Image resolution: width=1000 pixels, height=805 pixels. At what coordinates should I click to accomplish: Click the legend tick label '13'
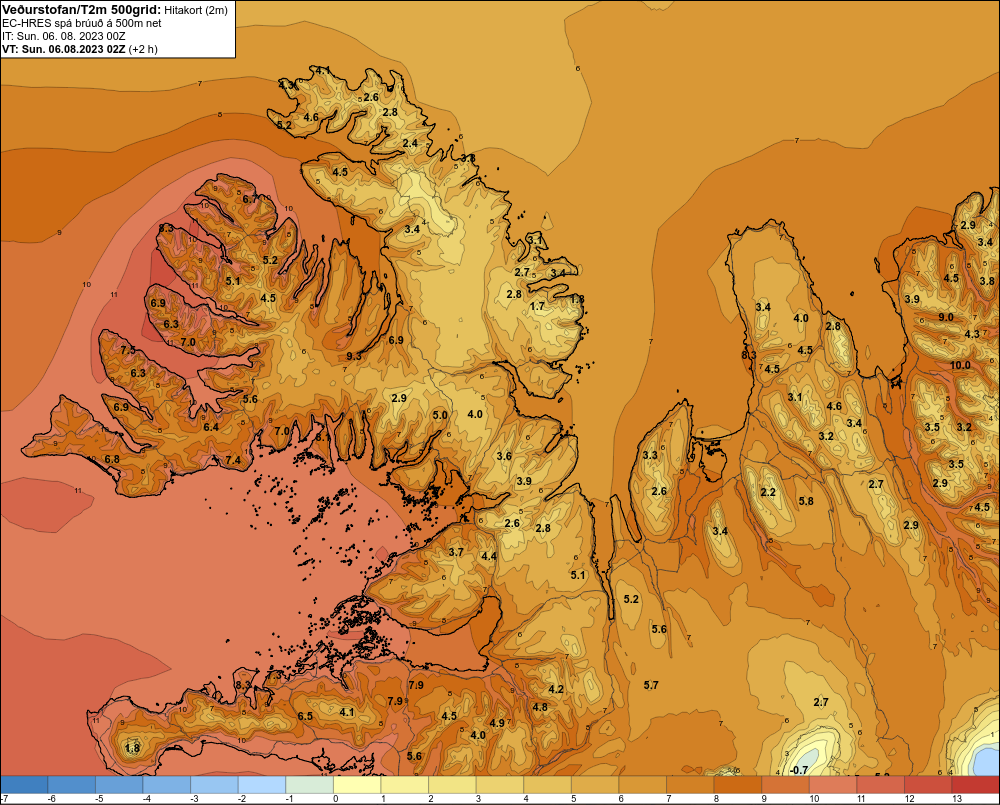point(957,799)
